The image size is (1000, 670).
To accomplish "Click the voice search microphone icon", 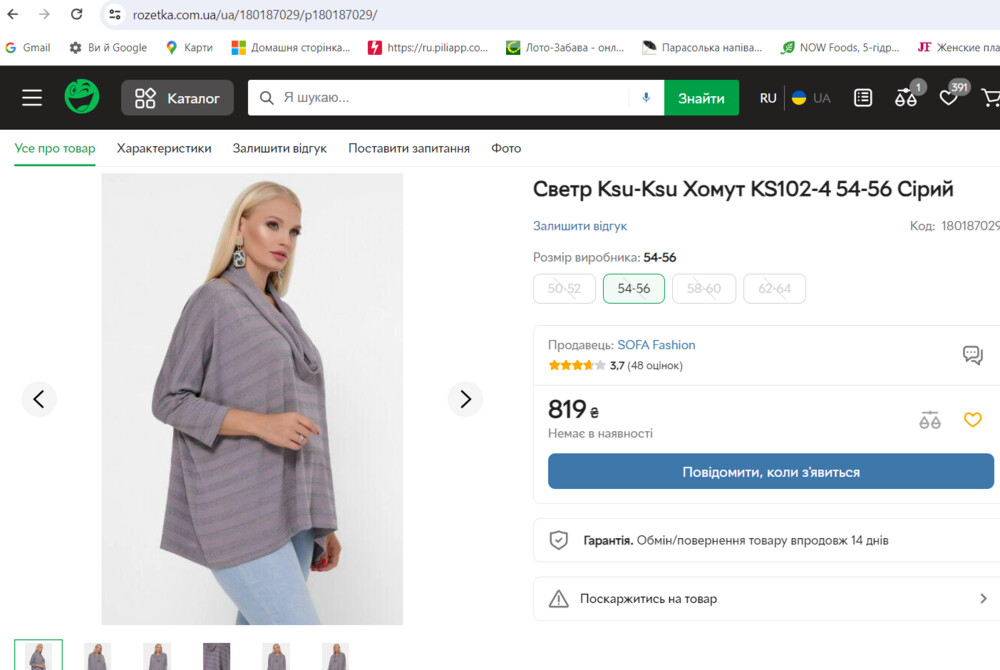I will tap(646, 98).
